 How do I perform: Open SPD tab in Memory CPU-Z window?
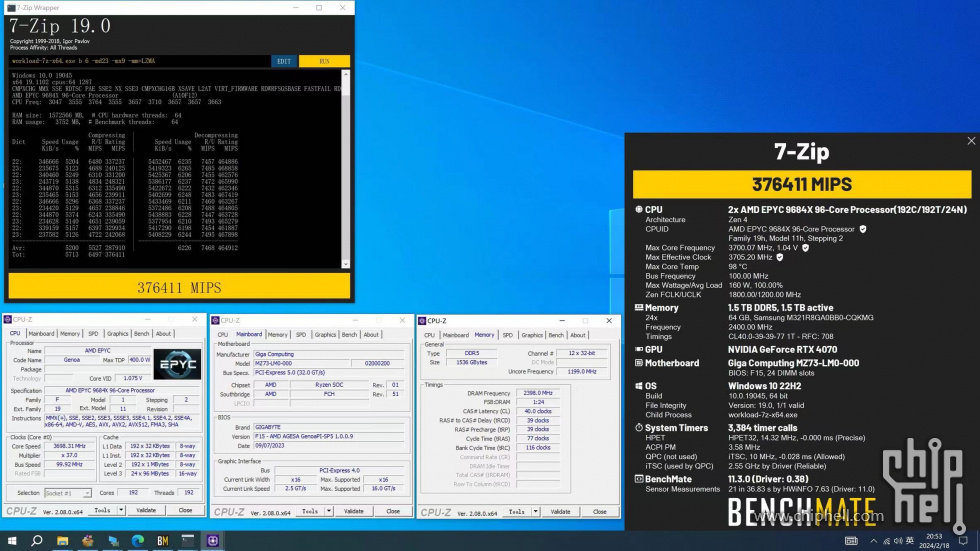point(508,335)
